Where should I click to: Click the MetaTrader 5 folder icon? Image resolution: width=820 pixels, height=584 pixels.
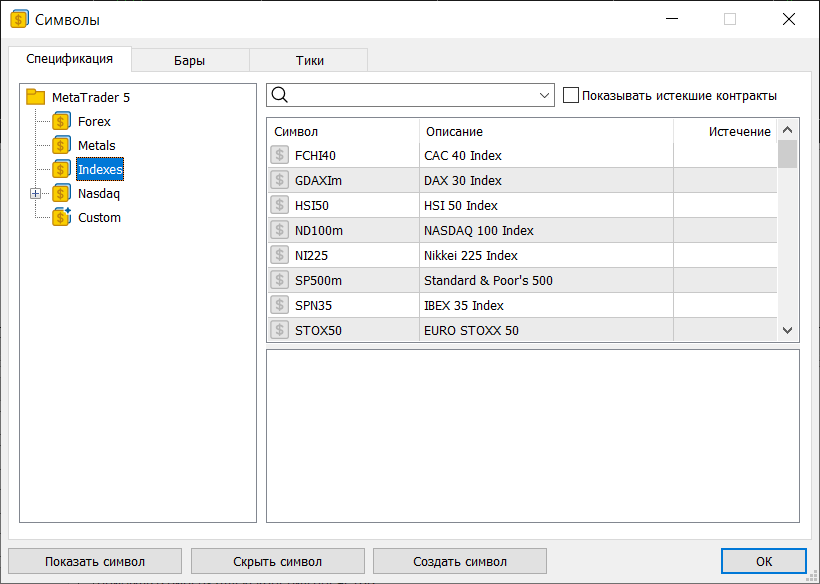(36, 97)
